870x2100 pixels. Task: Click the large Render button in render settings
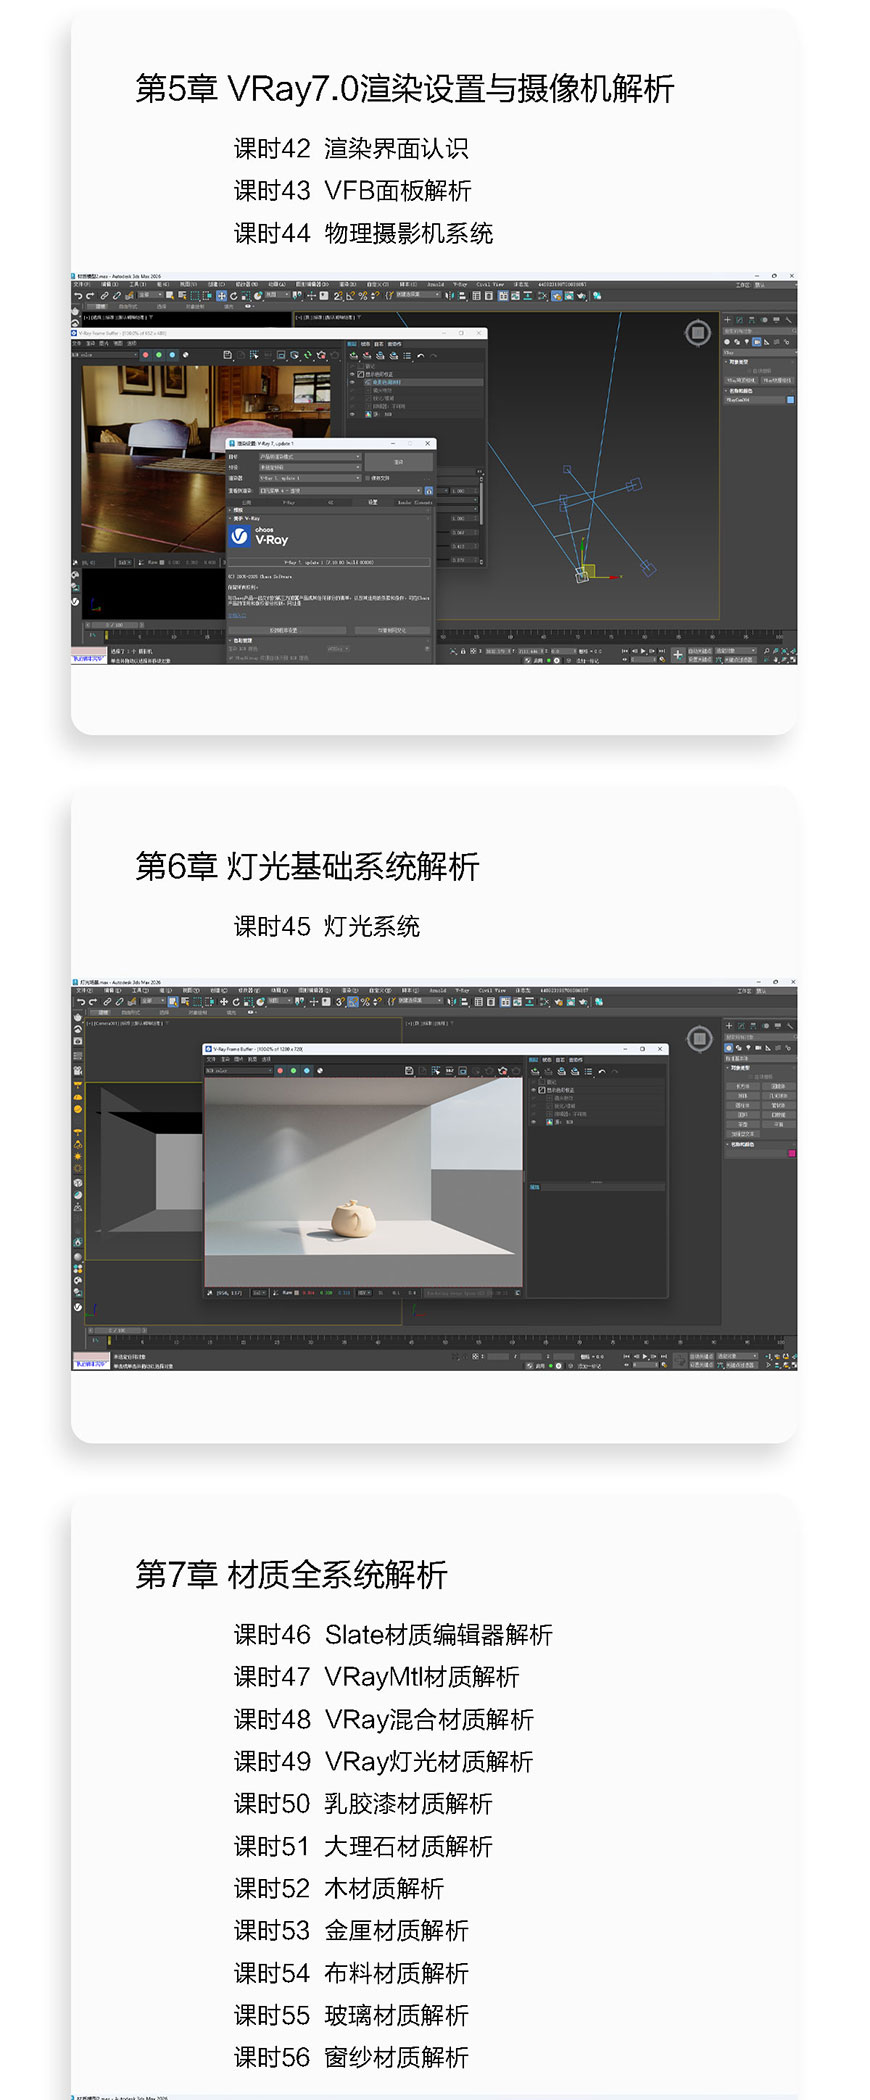click(x=398, y=462)
